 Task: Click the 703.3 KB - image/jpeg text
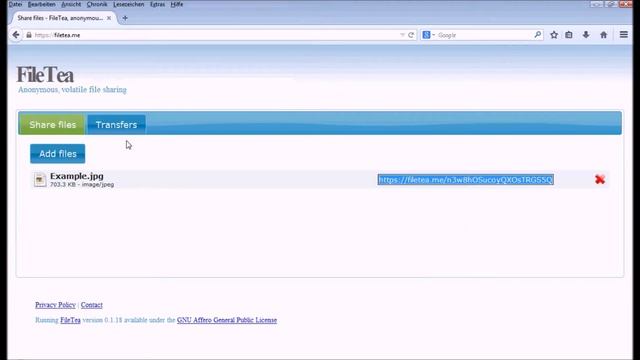pyautogui.click(x=82, y=184)
